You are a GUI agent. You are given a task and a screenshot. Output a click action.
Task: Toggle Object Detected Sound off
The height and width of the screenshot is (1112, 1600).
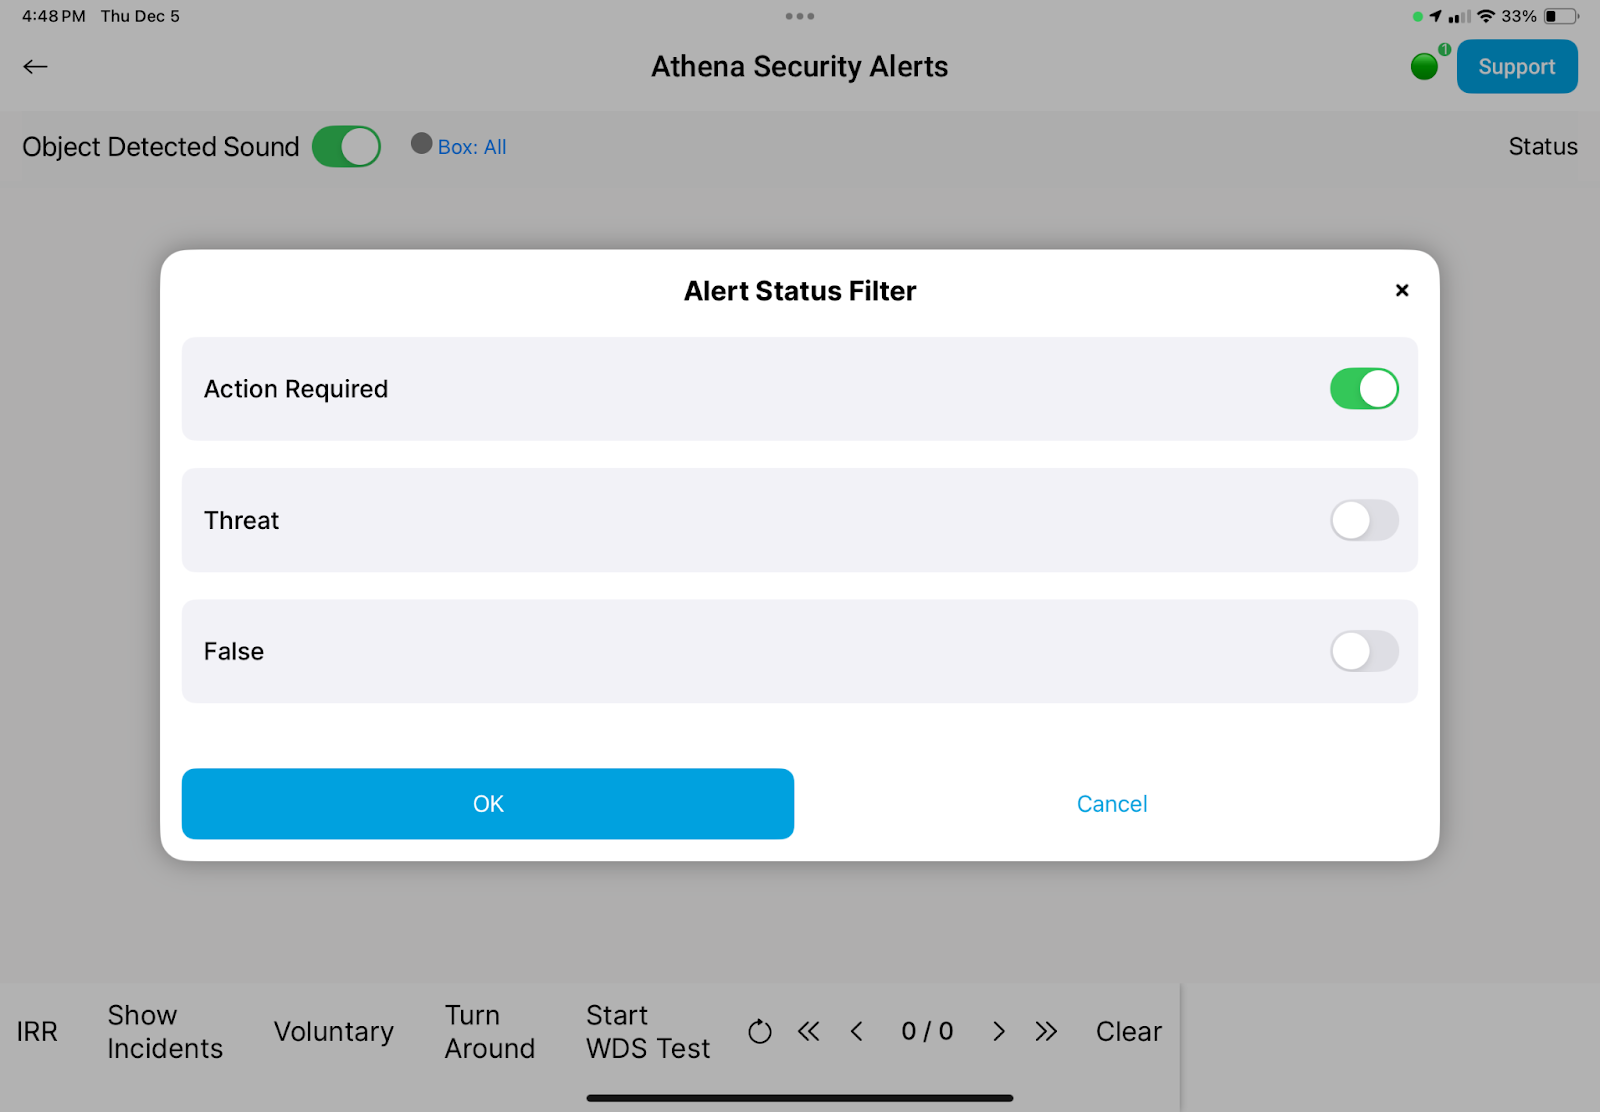tap(346, 147)
